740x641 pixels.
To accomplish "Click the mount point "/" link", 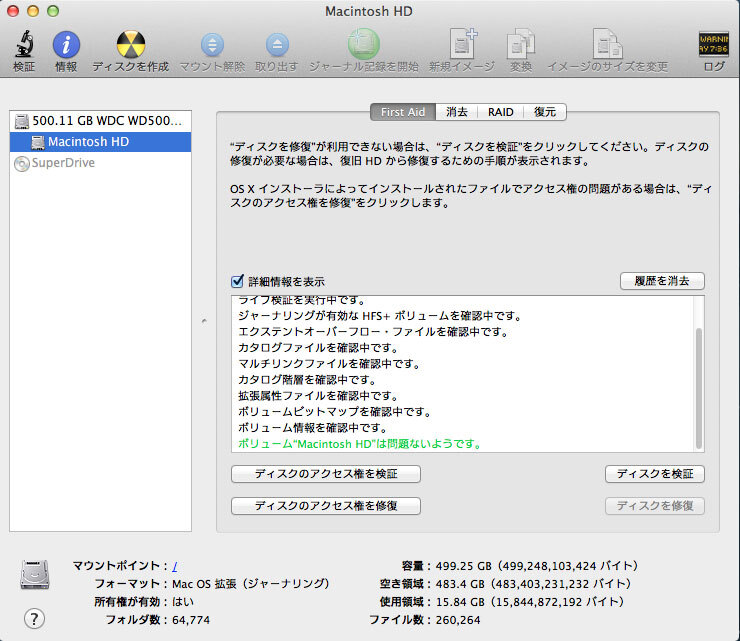I will tap(175, 566).
